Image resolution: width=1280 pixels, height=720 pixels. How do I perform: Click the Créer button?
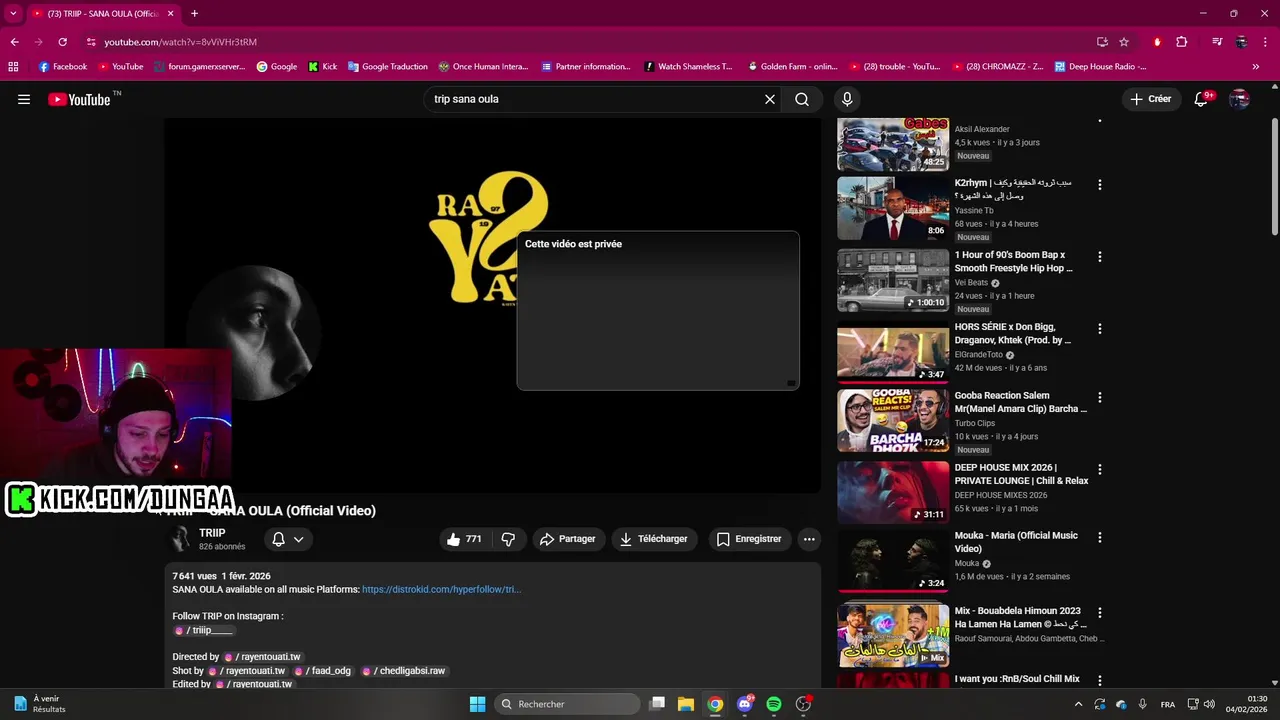coord(1150,99)
